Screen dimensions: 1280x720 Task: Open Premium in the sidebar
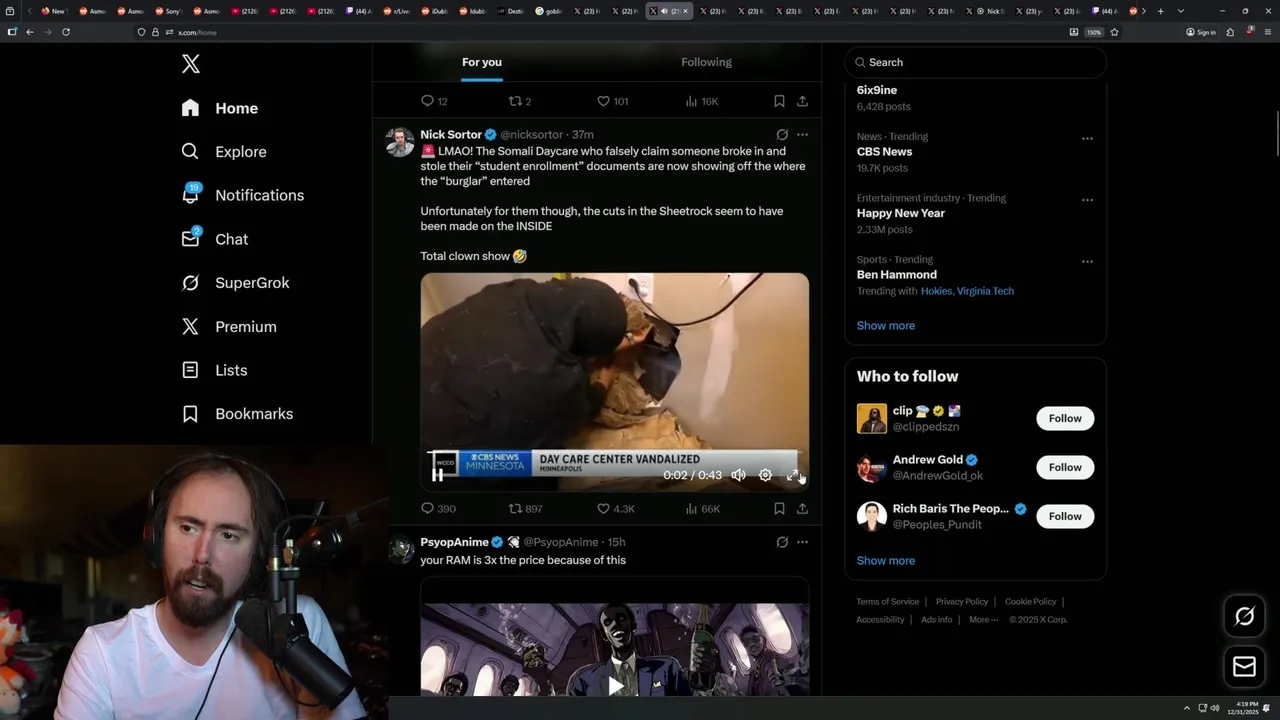(x=228, y=326)
